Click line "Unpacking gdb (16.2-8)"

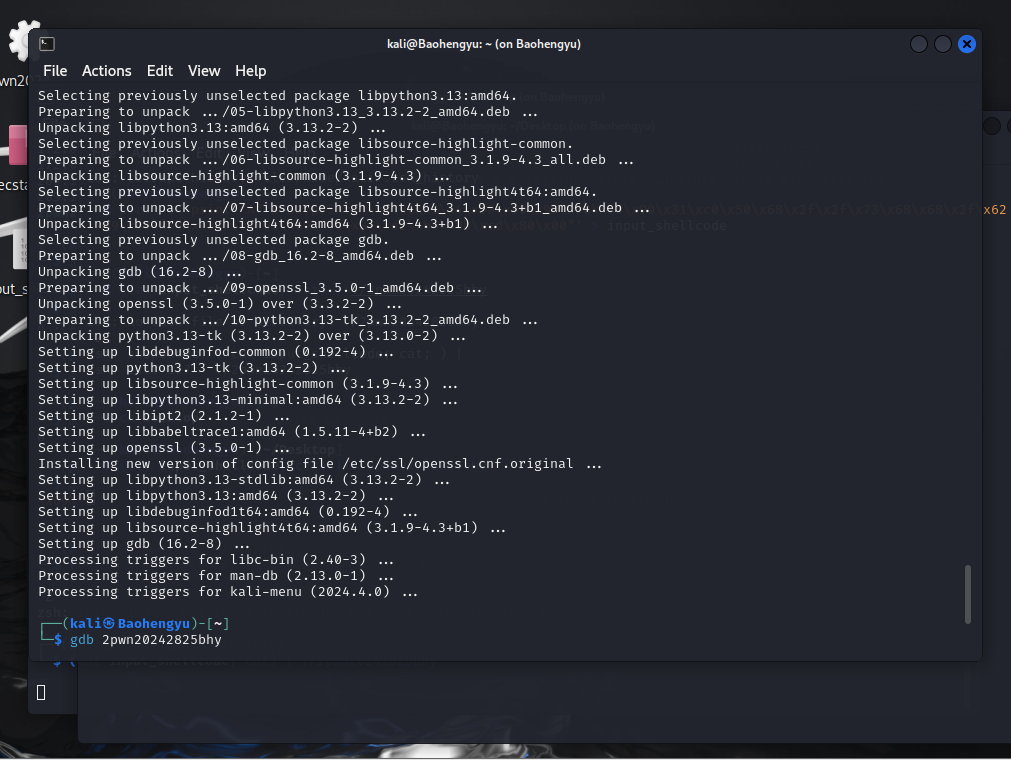coord(140,271)
